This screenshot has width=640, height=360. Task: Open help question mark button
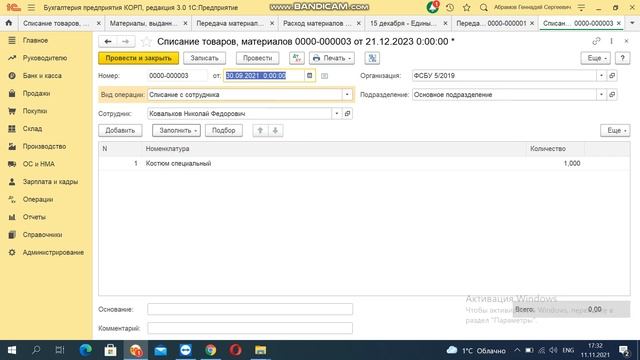[x=622, y=58]
